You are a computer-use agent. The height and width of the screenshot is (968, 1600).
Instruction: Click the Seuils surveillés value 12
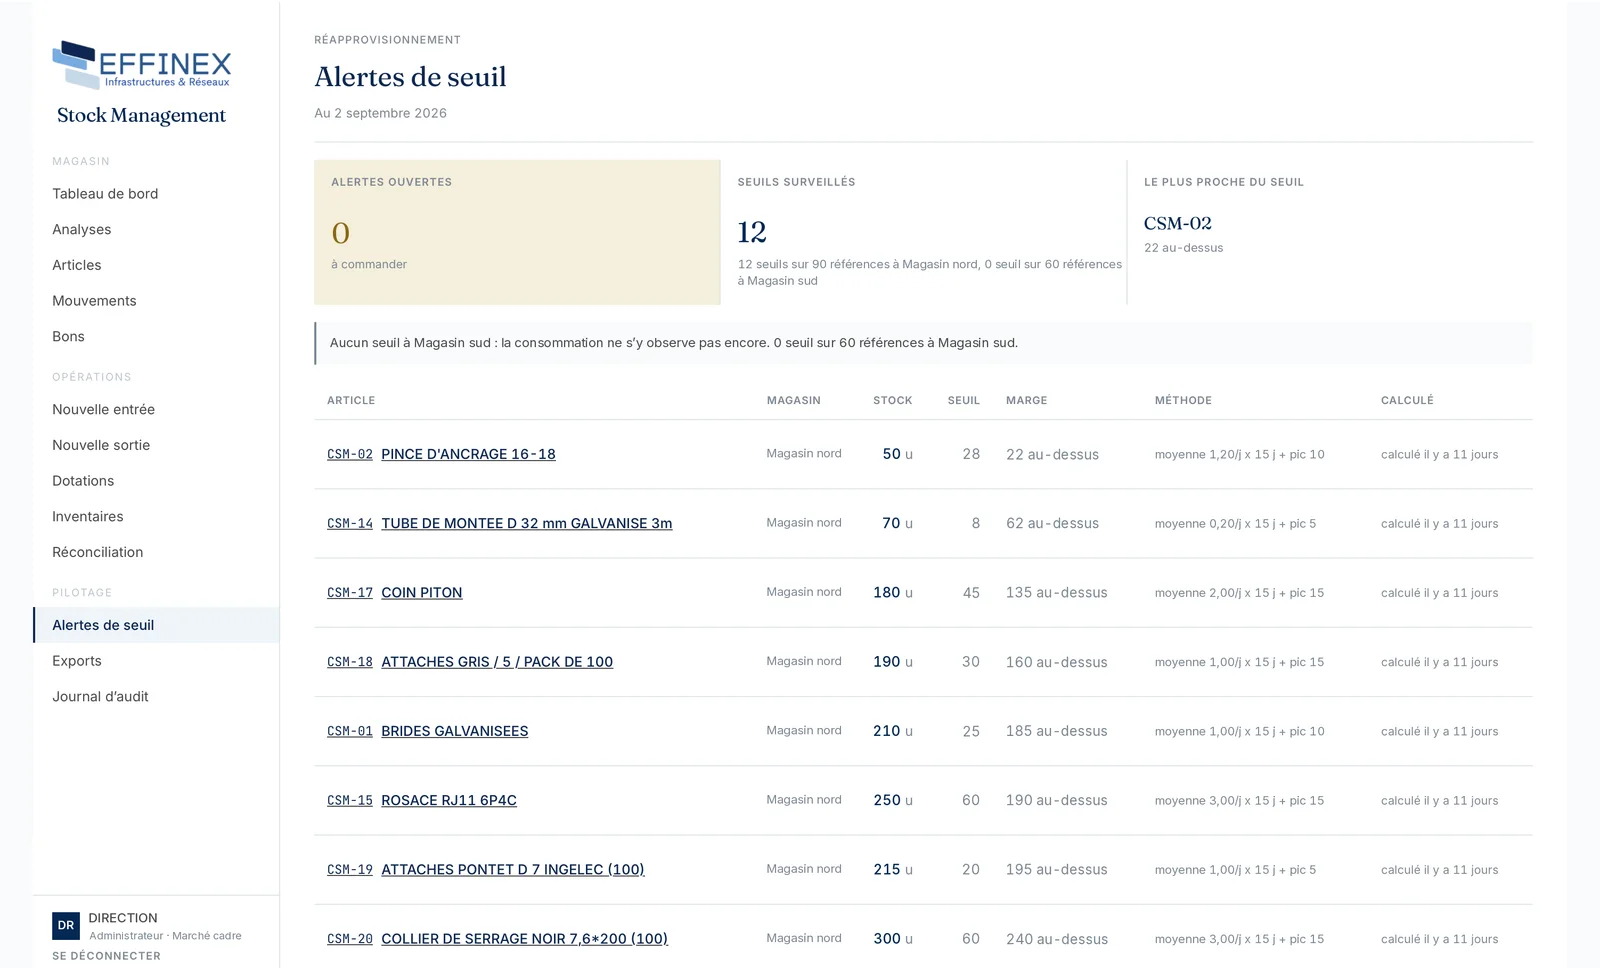pos(752,232)
